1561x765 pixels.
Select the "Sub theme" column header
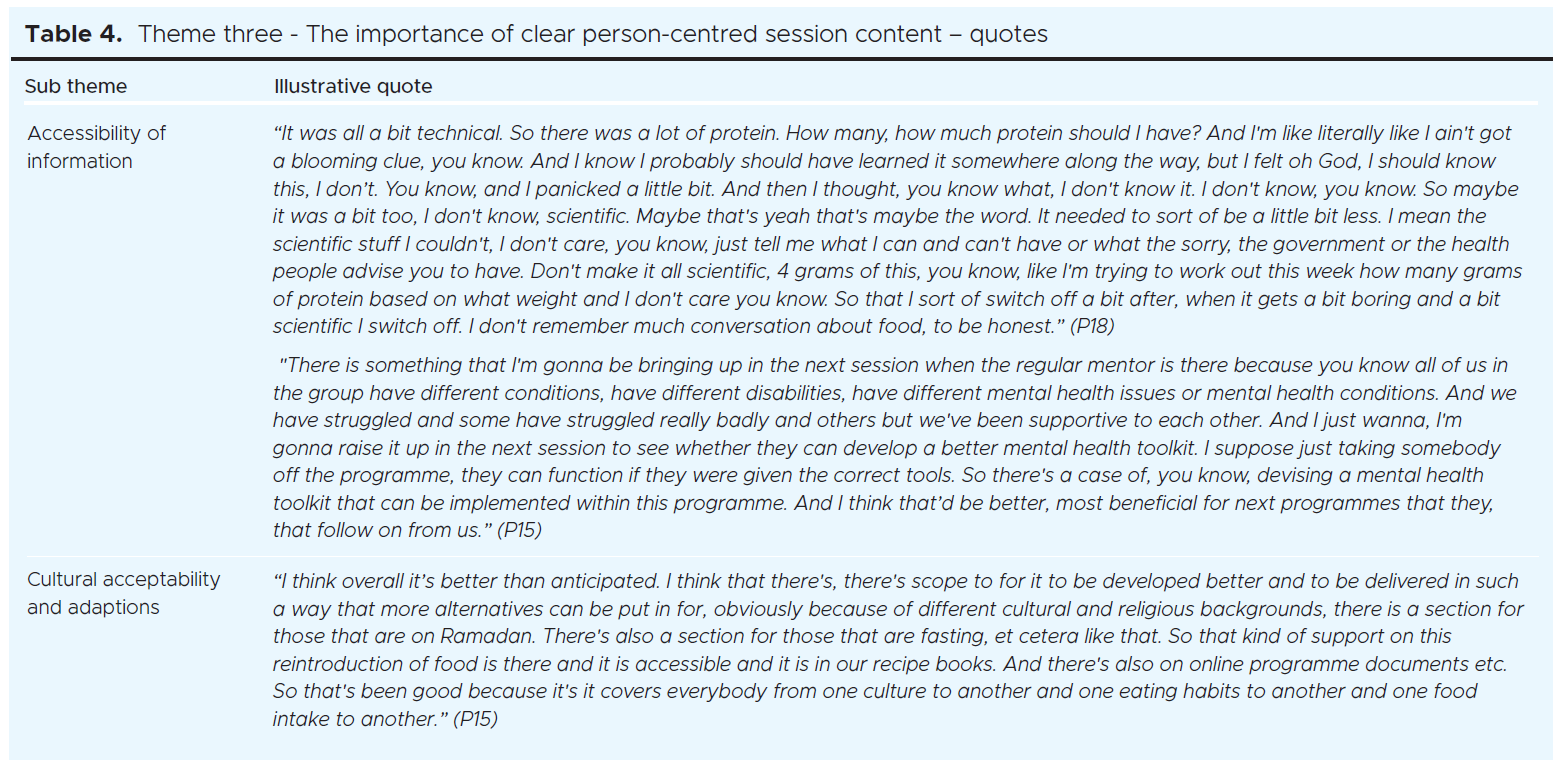pos(76,86)
